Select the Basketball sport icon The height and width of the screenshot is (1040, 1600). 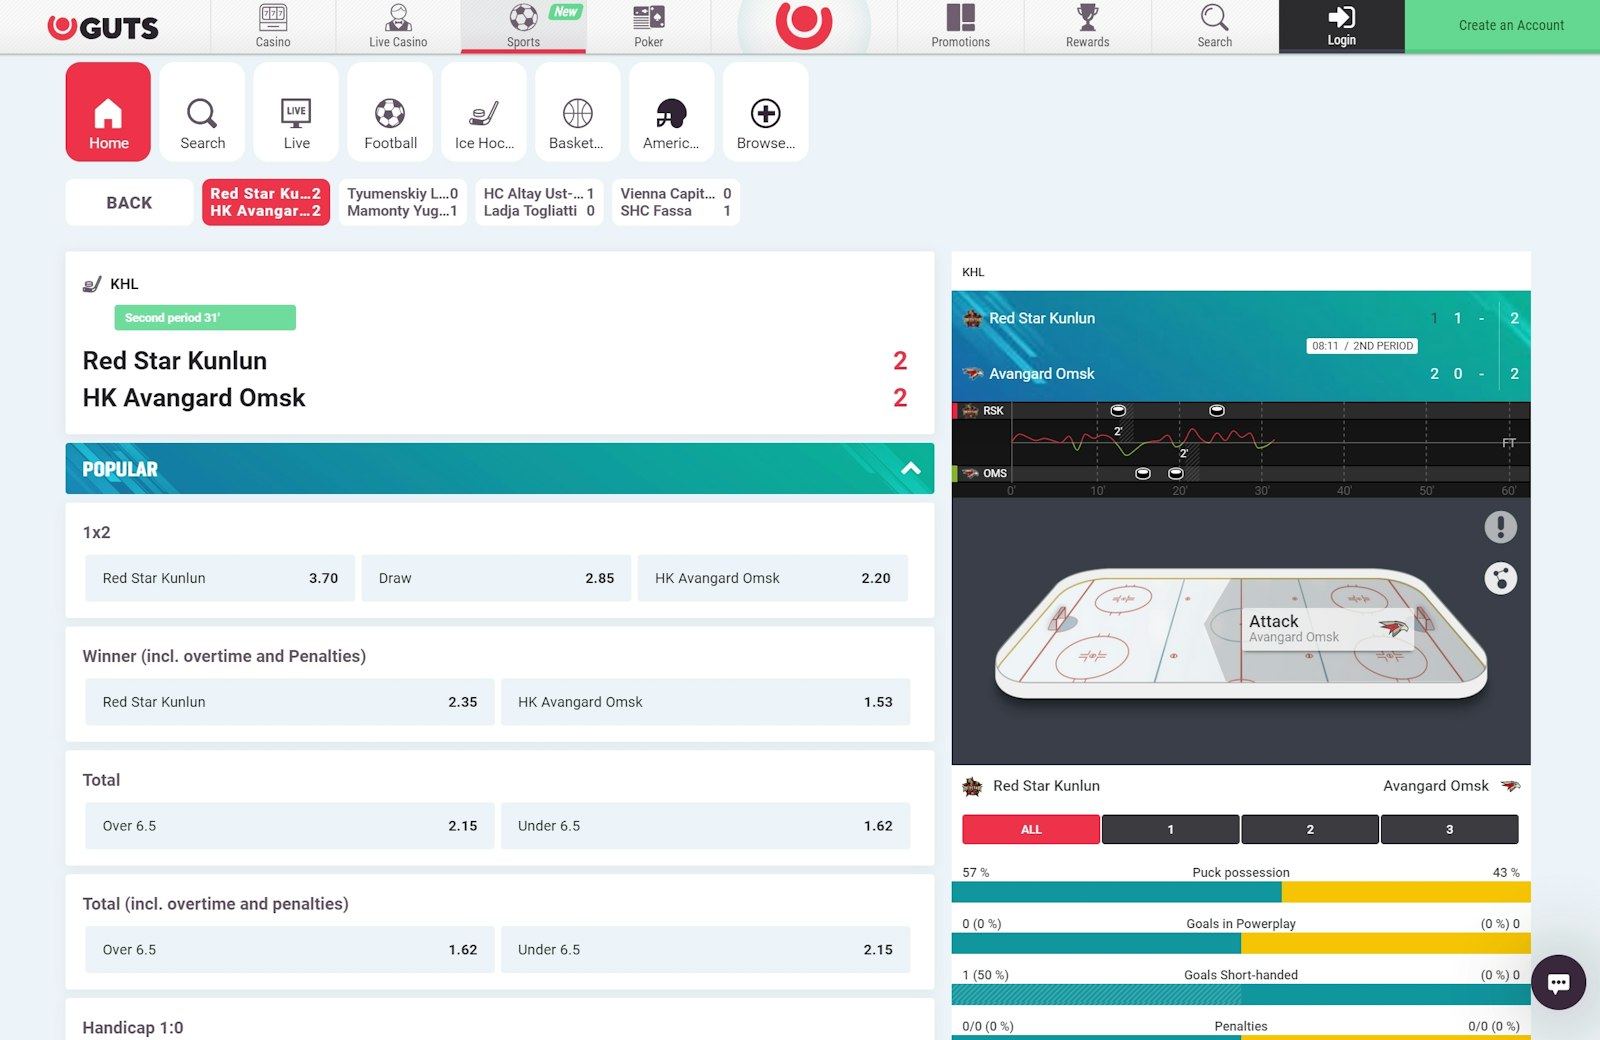(577, 113)
